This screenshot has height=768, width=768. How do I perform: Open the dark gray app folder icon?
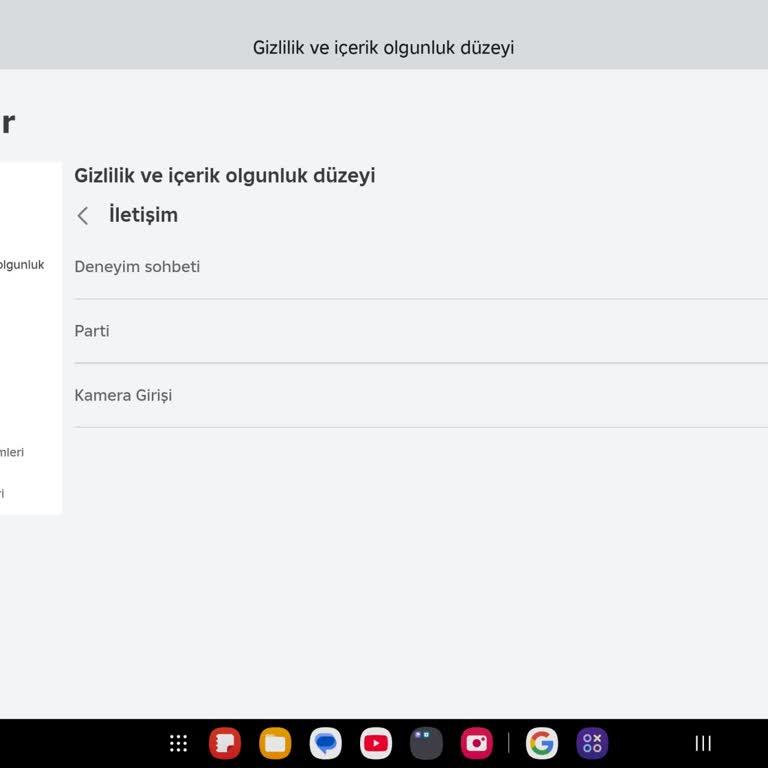[x=427, y=743]
